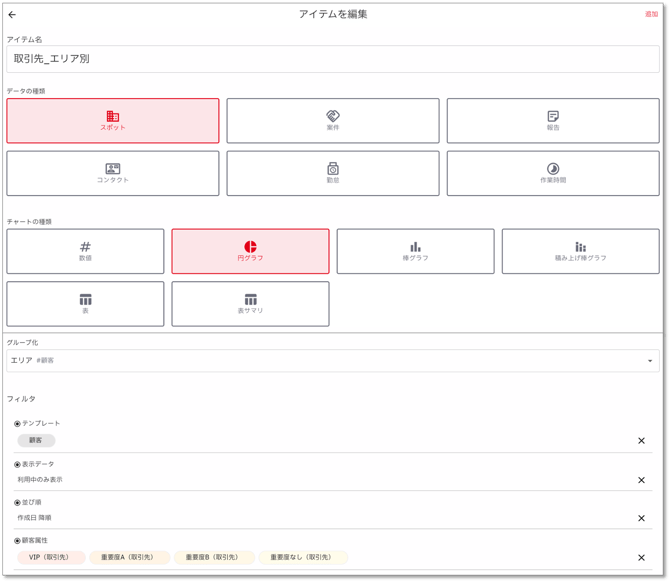Choose the 作業時間 data type tile
Image resolution: width=670 pixels, height=582 pixels.
point(553,173)
